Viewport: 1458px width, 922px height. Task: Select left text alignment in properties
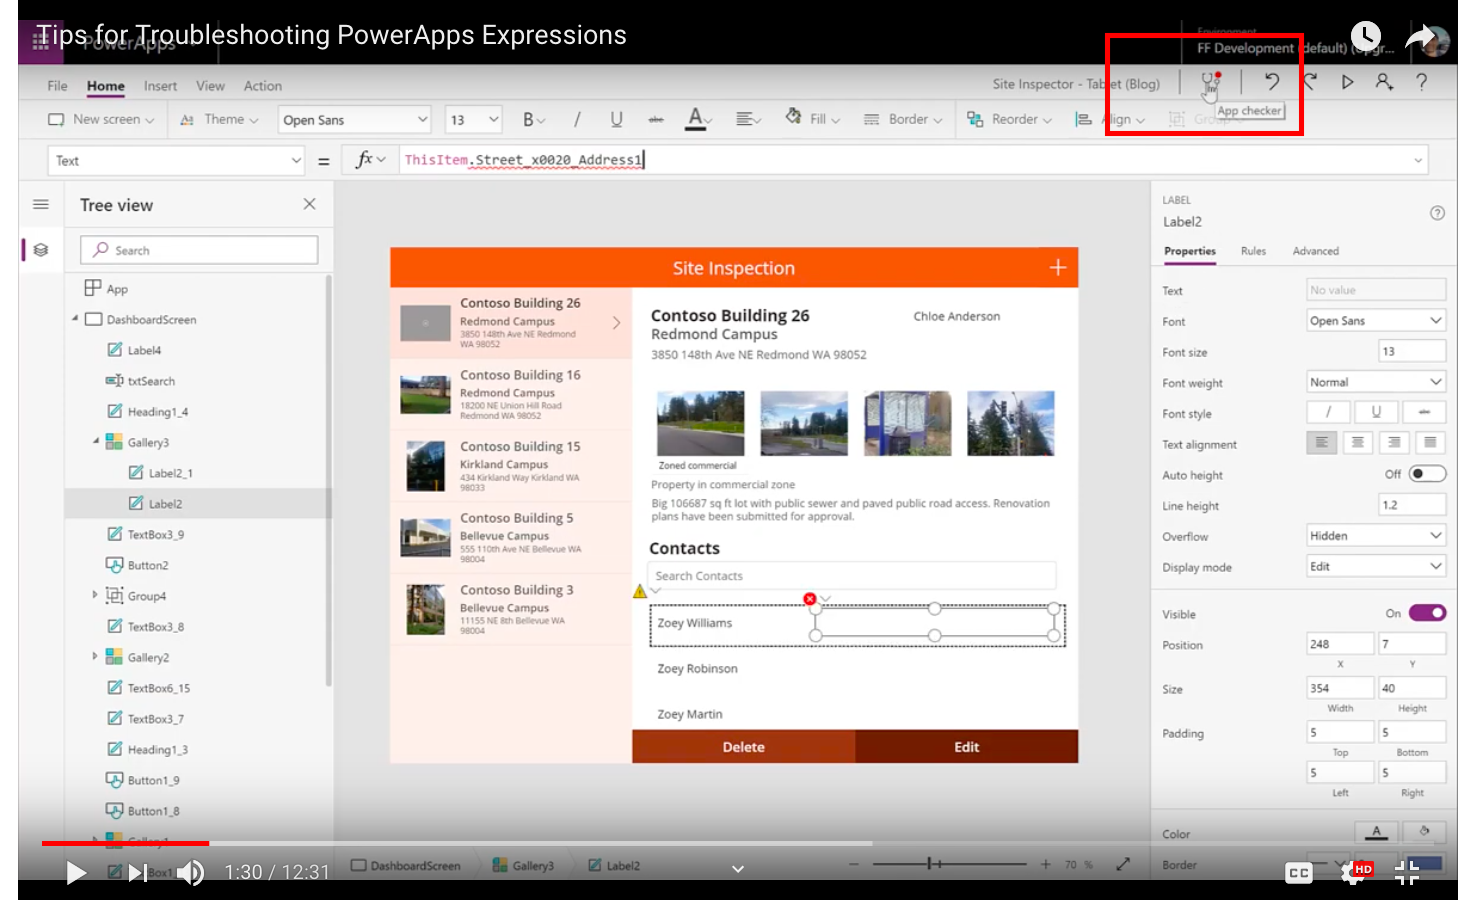[1321, 443]
